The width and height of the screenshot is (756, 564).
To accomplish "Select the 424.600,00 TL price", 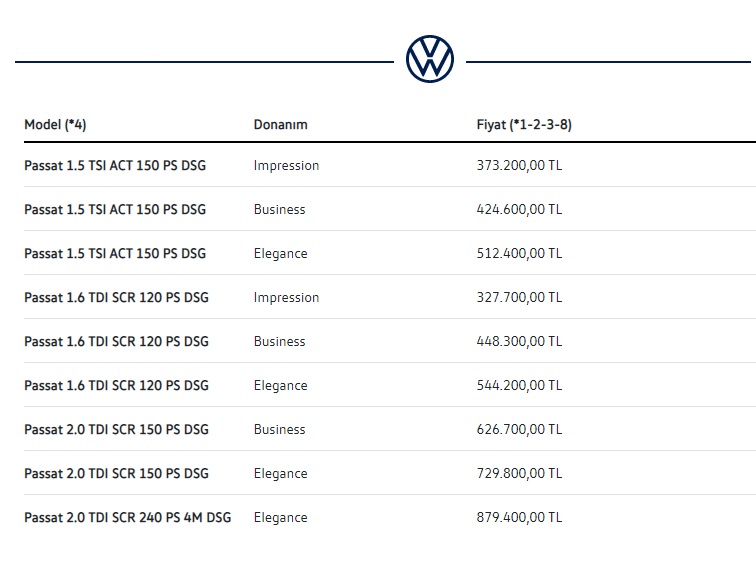I will (x=519, y=209).
